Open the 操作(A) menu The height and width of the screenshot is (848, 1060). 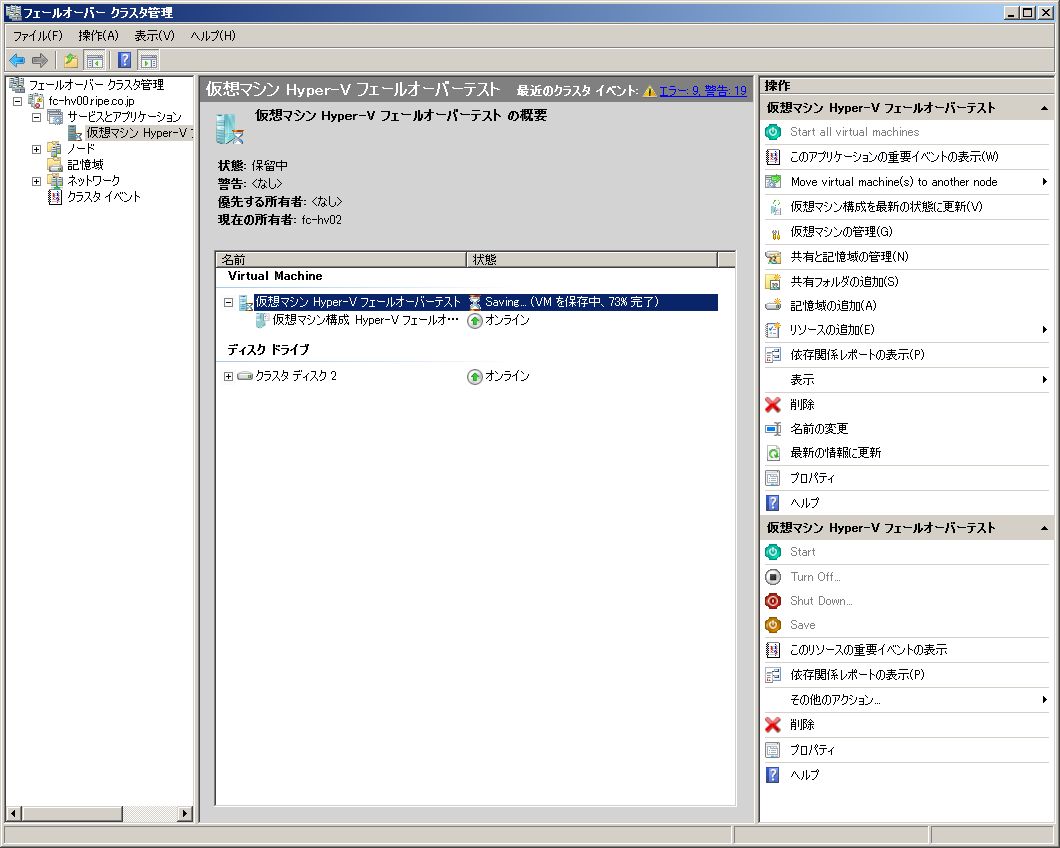point(98,36)
